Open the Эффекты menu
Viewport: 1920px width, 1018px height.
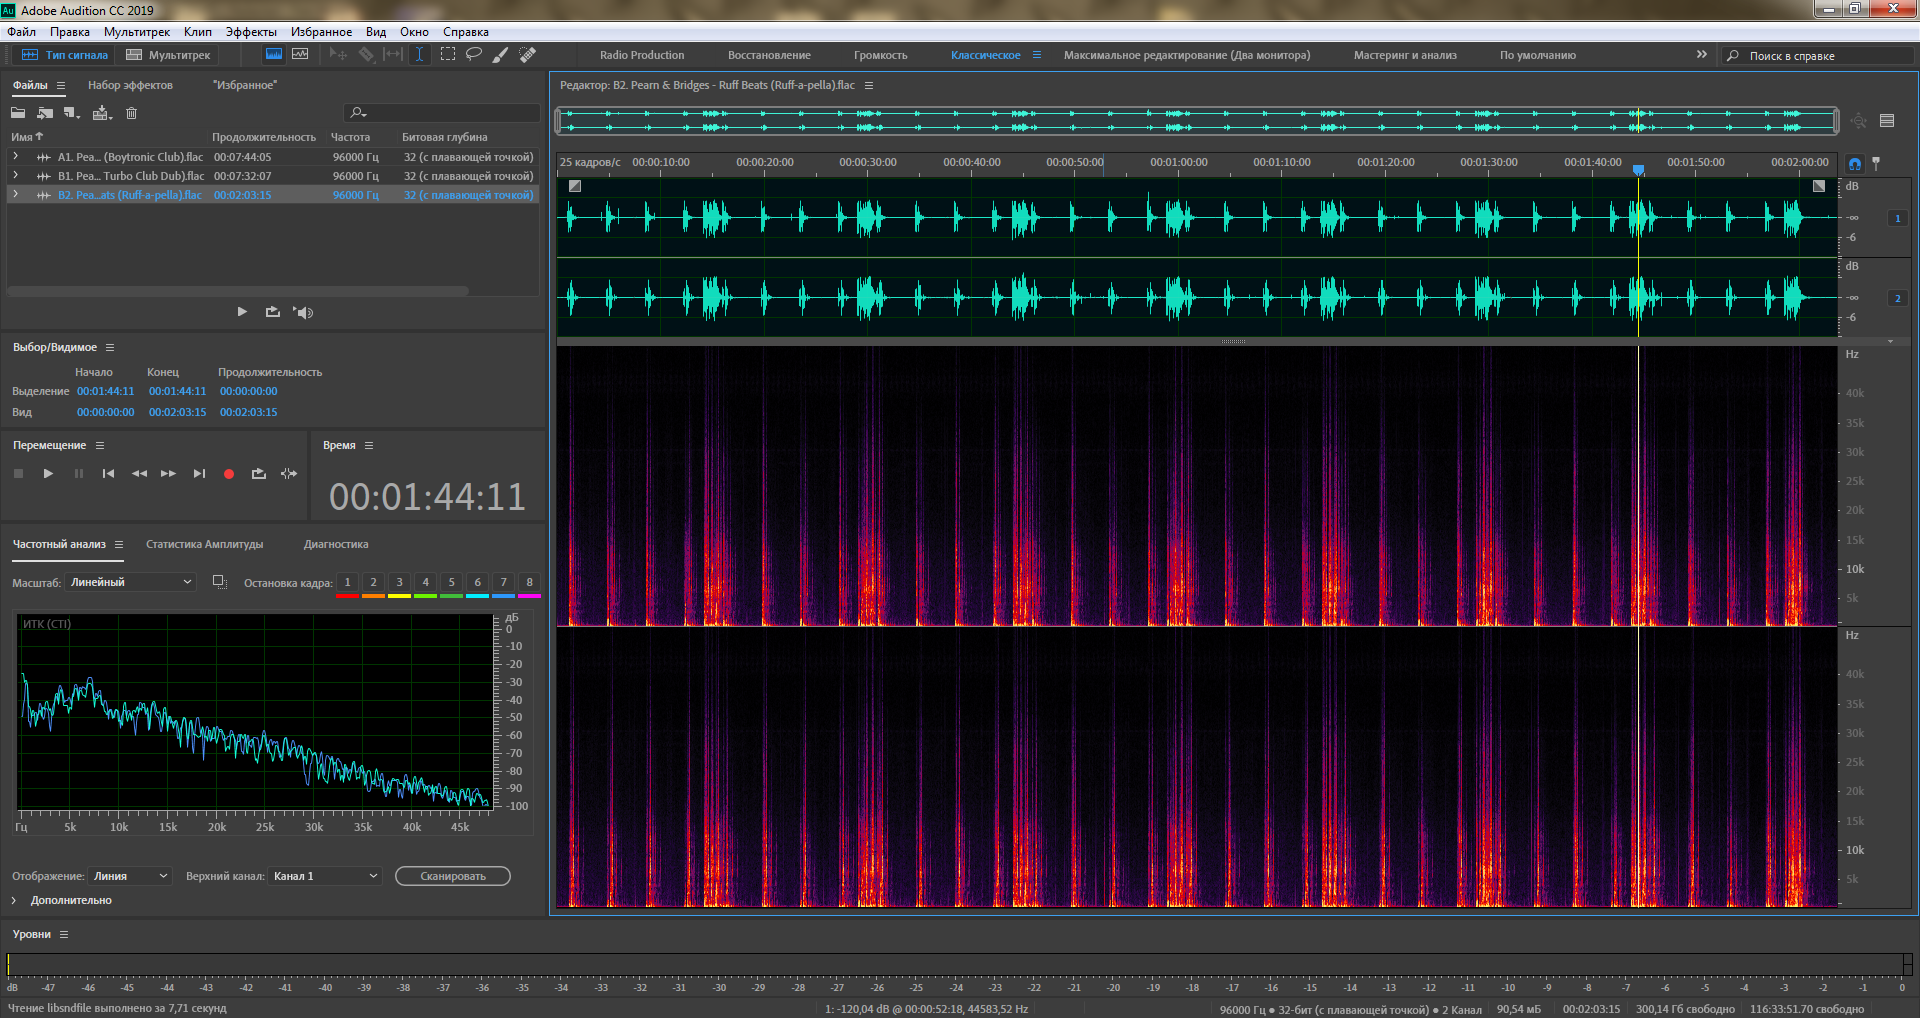(250, 32)
